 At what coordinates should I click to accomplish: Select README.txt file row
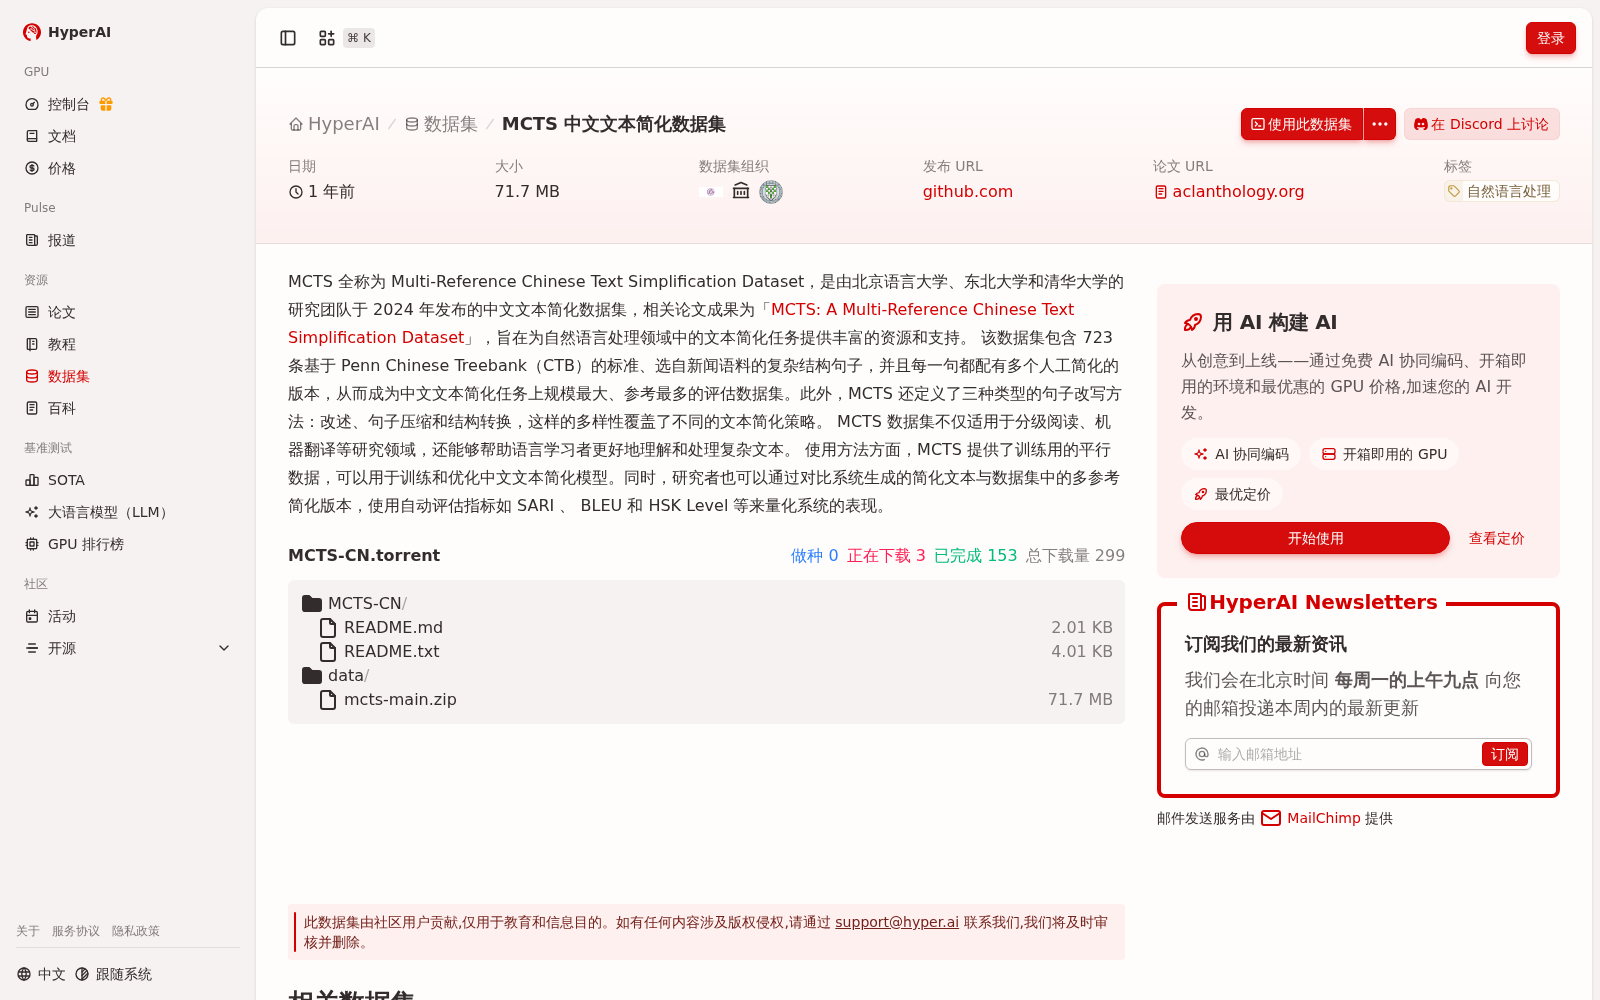(706, 651)
